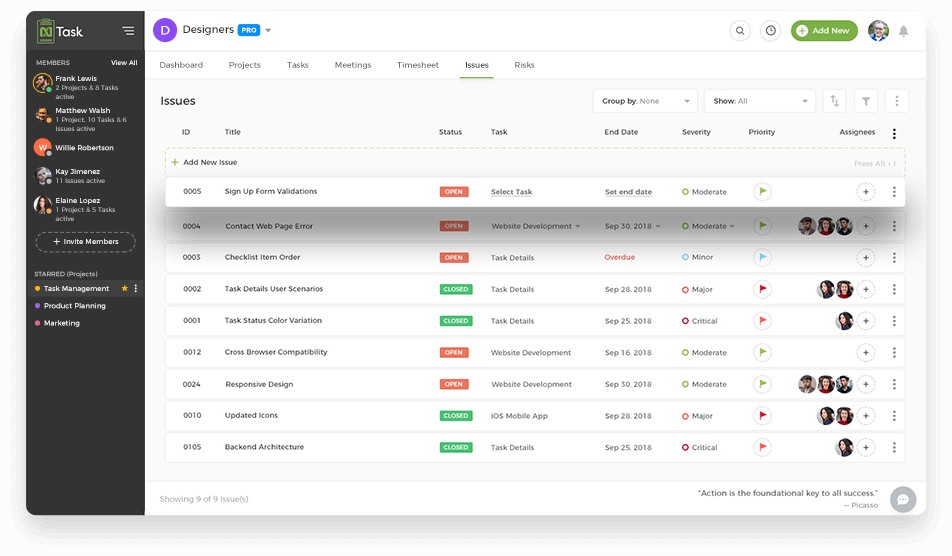Add assignee to Contact Web Page Error
This screenshot has width=952, height=556.
(866, 226)
